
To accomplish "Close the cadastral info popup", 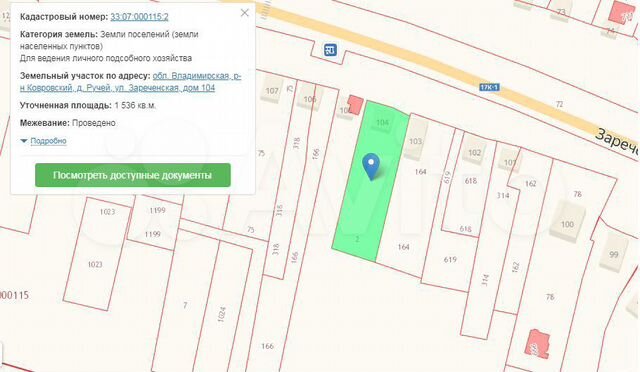I will (244, 13).
